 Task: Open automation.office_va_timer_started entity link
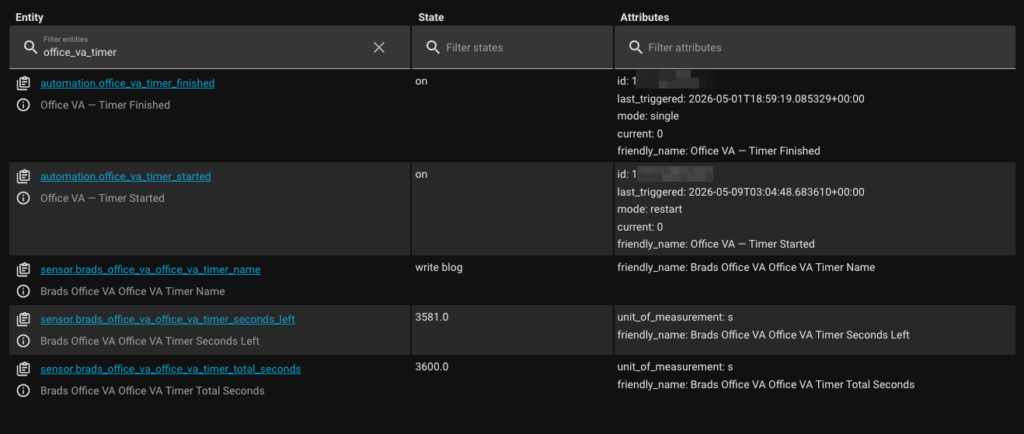coord(125,177)
